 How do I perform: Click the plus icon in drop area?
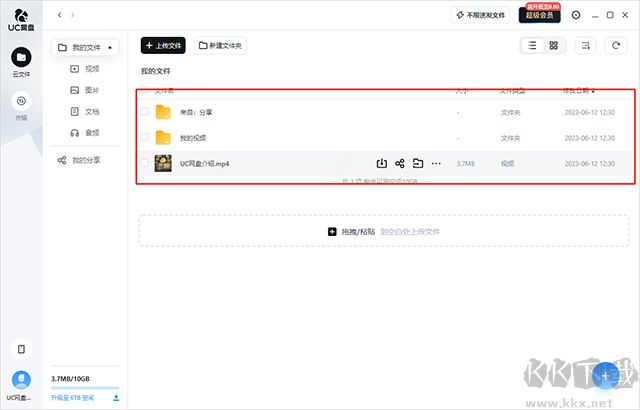point(332,231)
